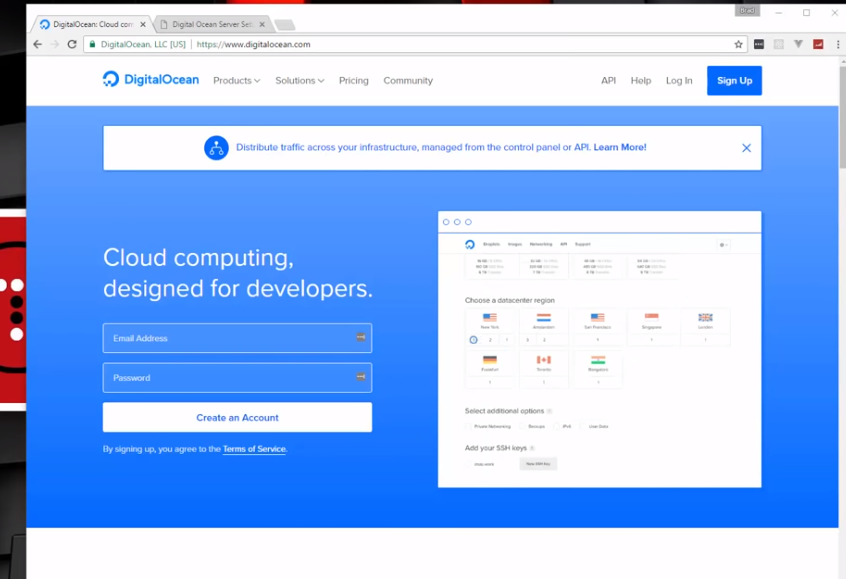Open the Products dropdown

pyautogui.click(x=236, y=80)
